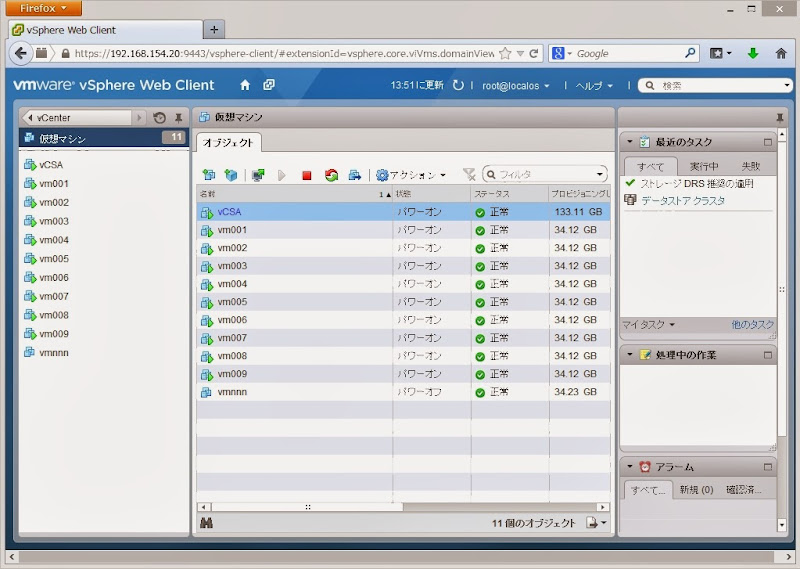
Task: Open the root@localos user menu
Action: [516, 86]
